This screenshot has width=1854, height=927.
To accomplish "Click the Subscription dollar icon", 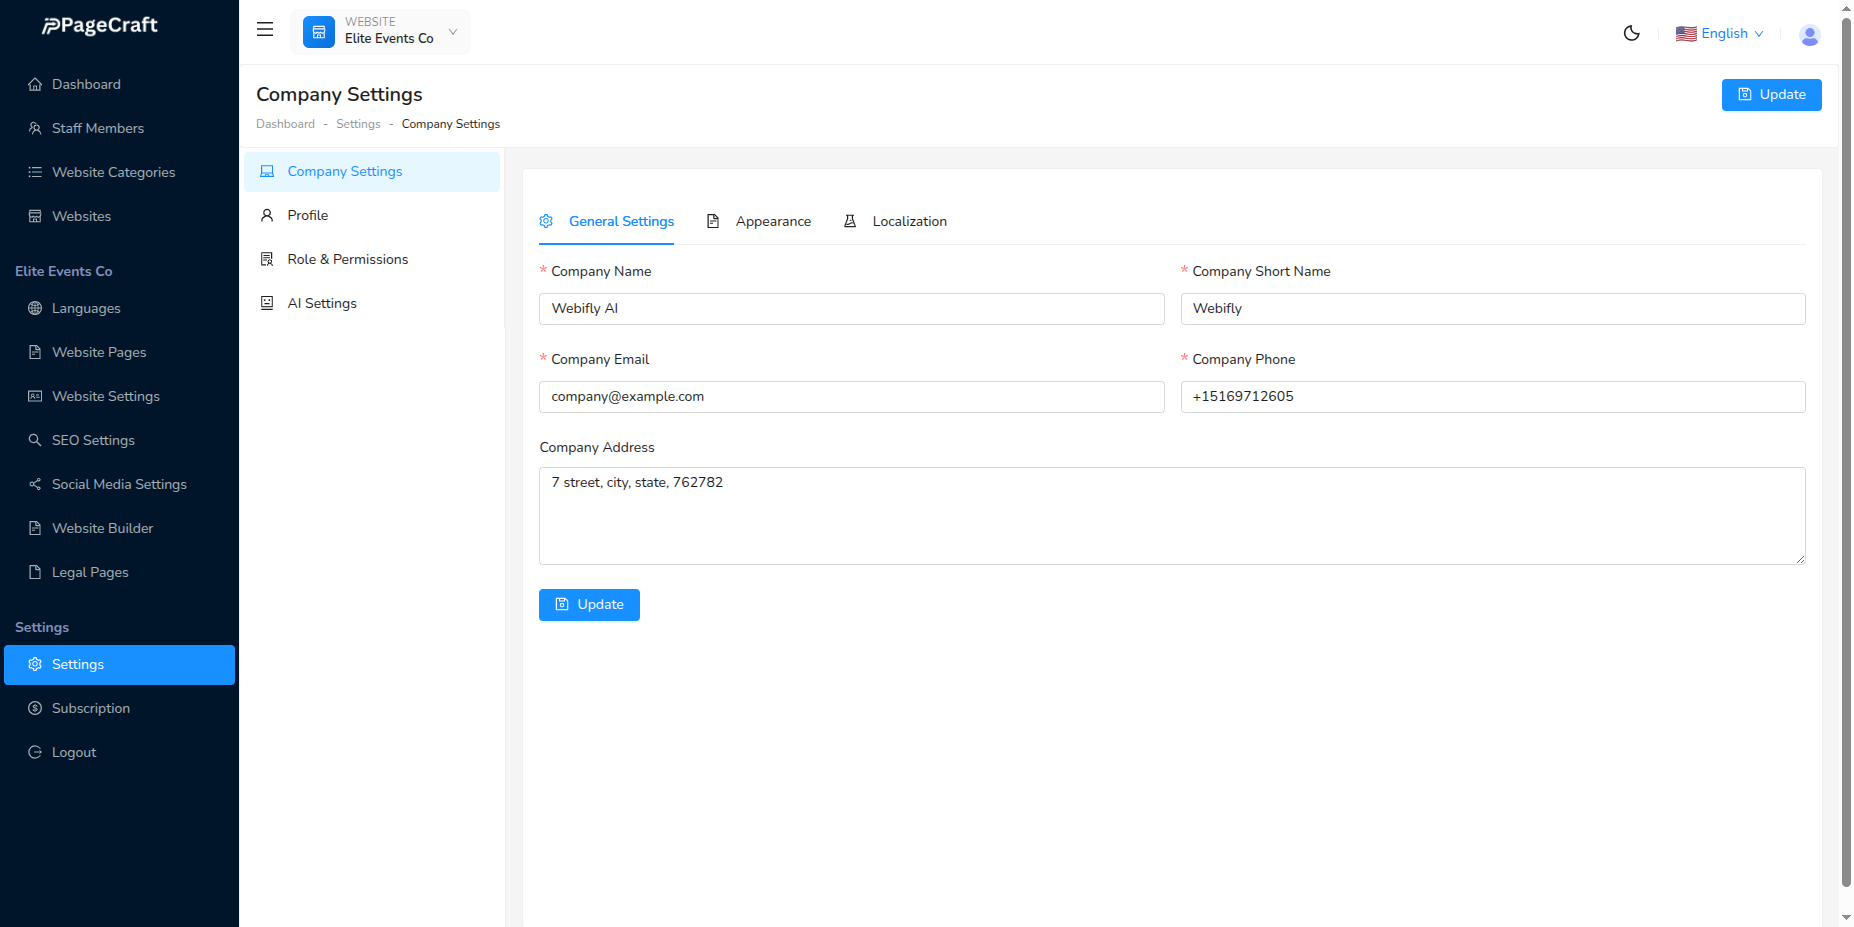I will point(35,709).
